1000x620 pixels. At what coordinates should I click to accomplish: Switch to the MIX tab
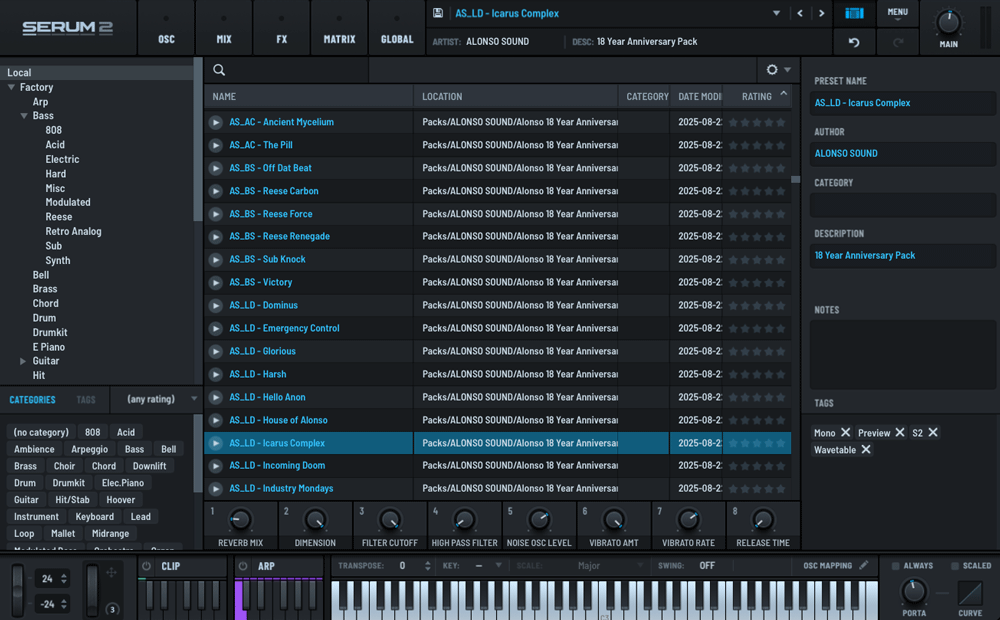pyautogui.click(x=224, y=28)
